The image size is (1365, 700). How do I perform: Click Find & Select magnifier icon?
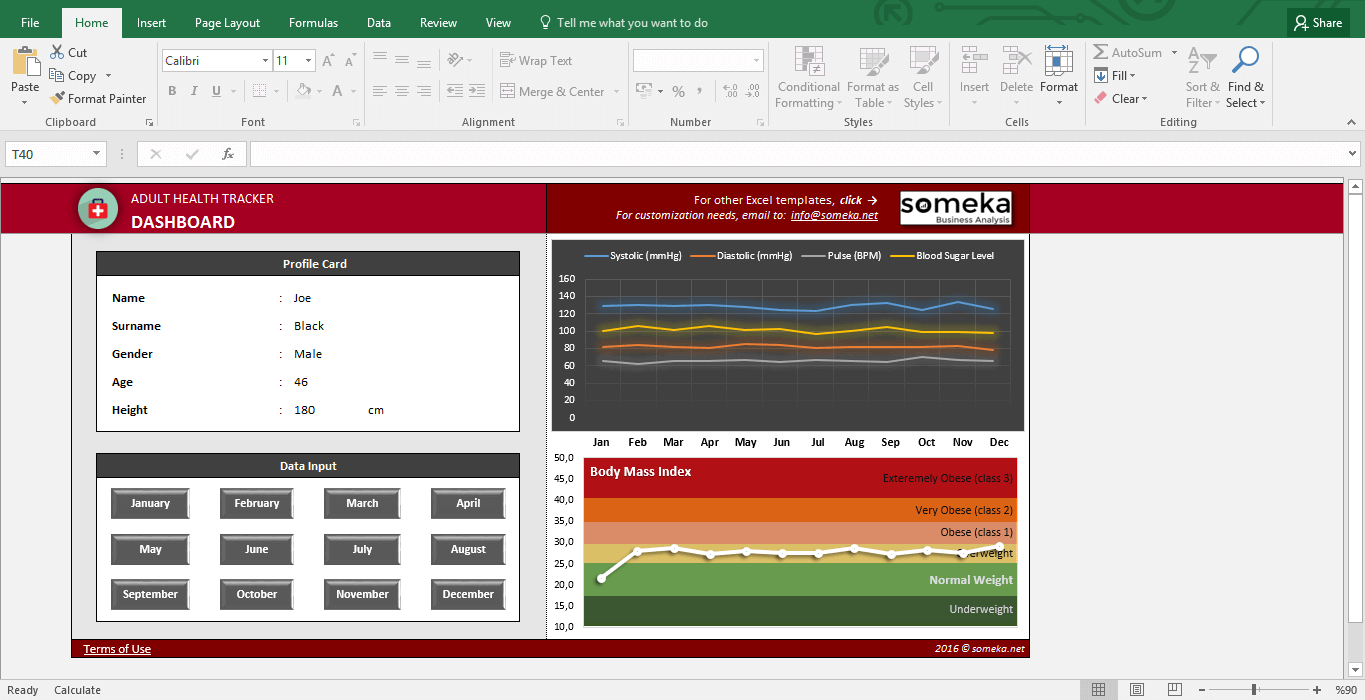click(x=1245, y=62)
